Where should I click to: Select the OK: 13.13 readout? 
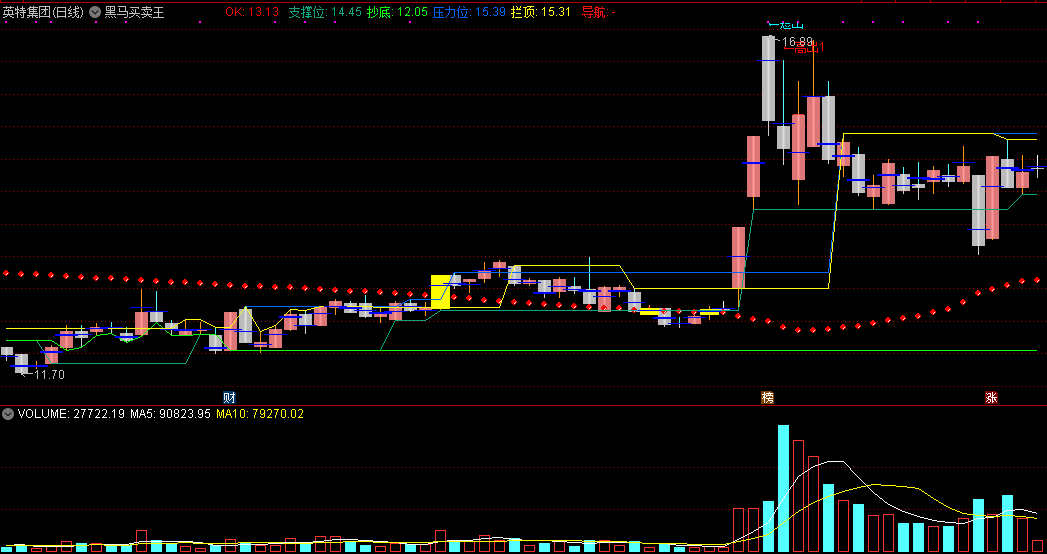(x=252, y=12)
